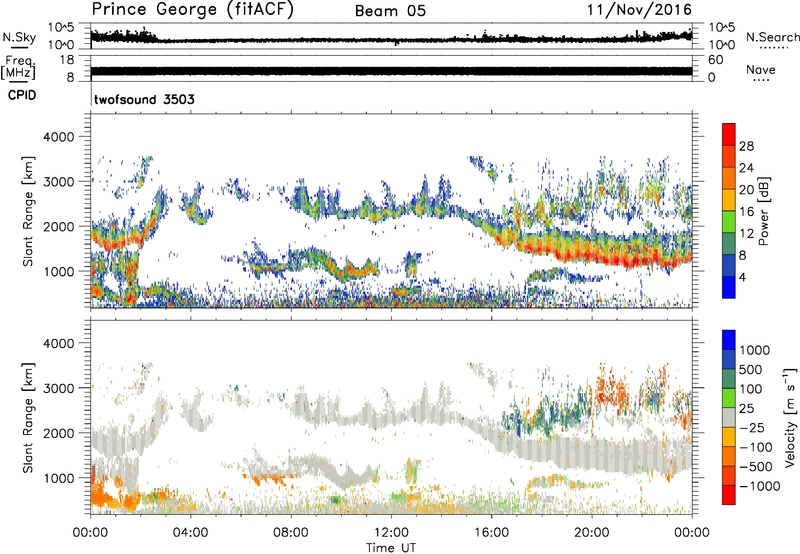This screenshot has height=554, width=800.
Task: Click the '08:00' time axis label
Action: [x=291, y=533]
